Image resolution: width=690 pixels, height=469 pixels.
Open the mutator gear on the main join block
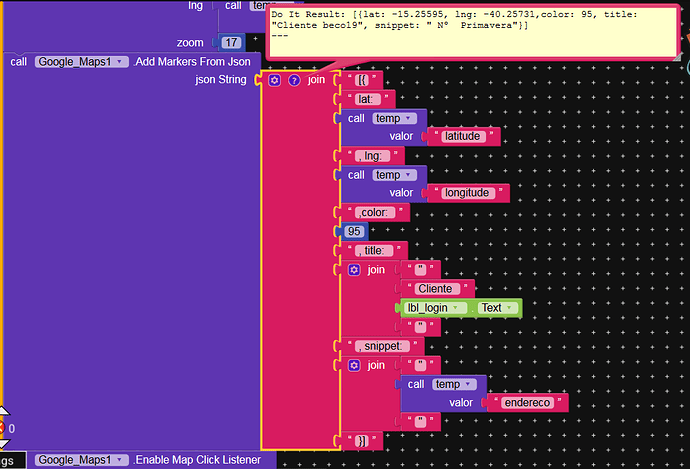(275, 80)
